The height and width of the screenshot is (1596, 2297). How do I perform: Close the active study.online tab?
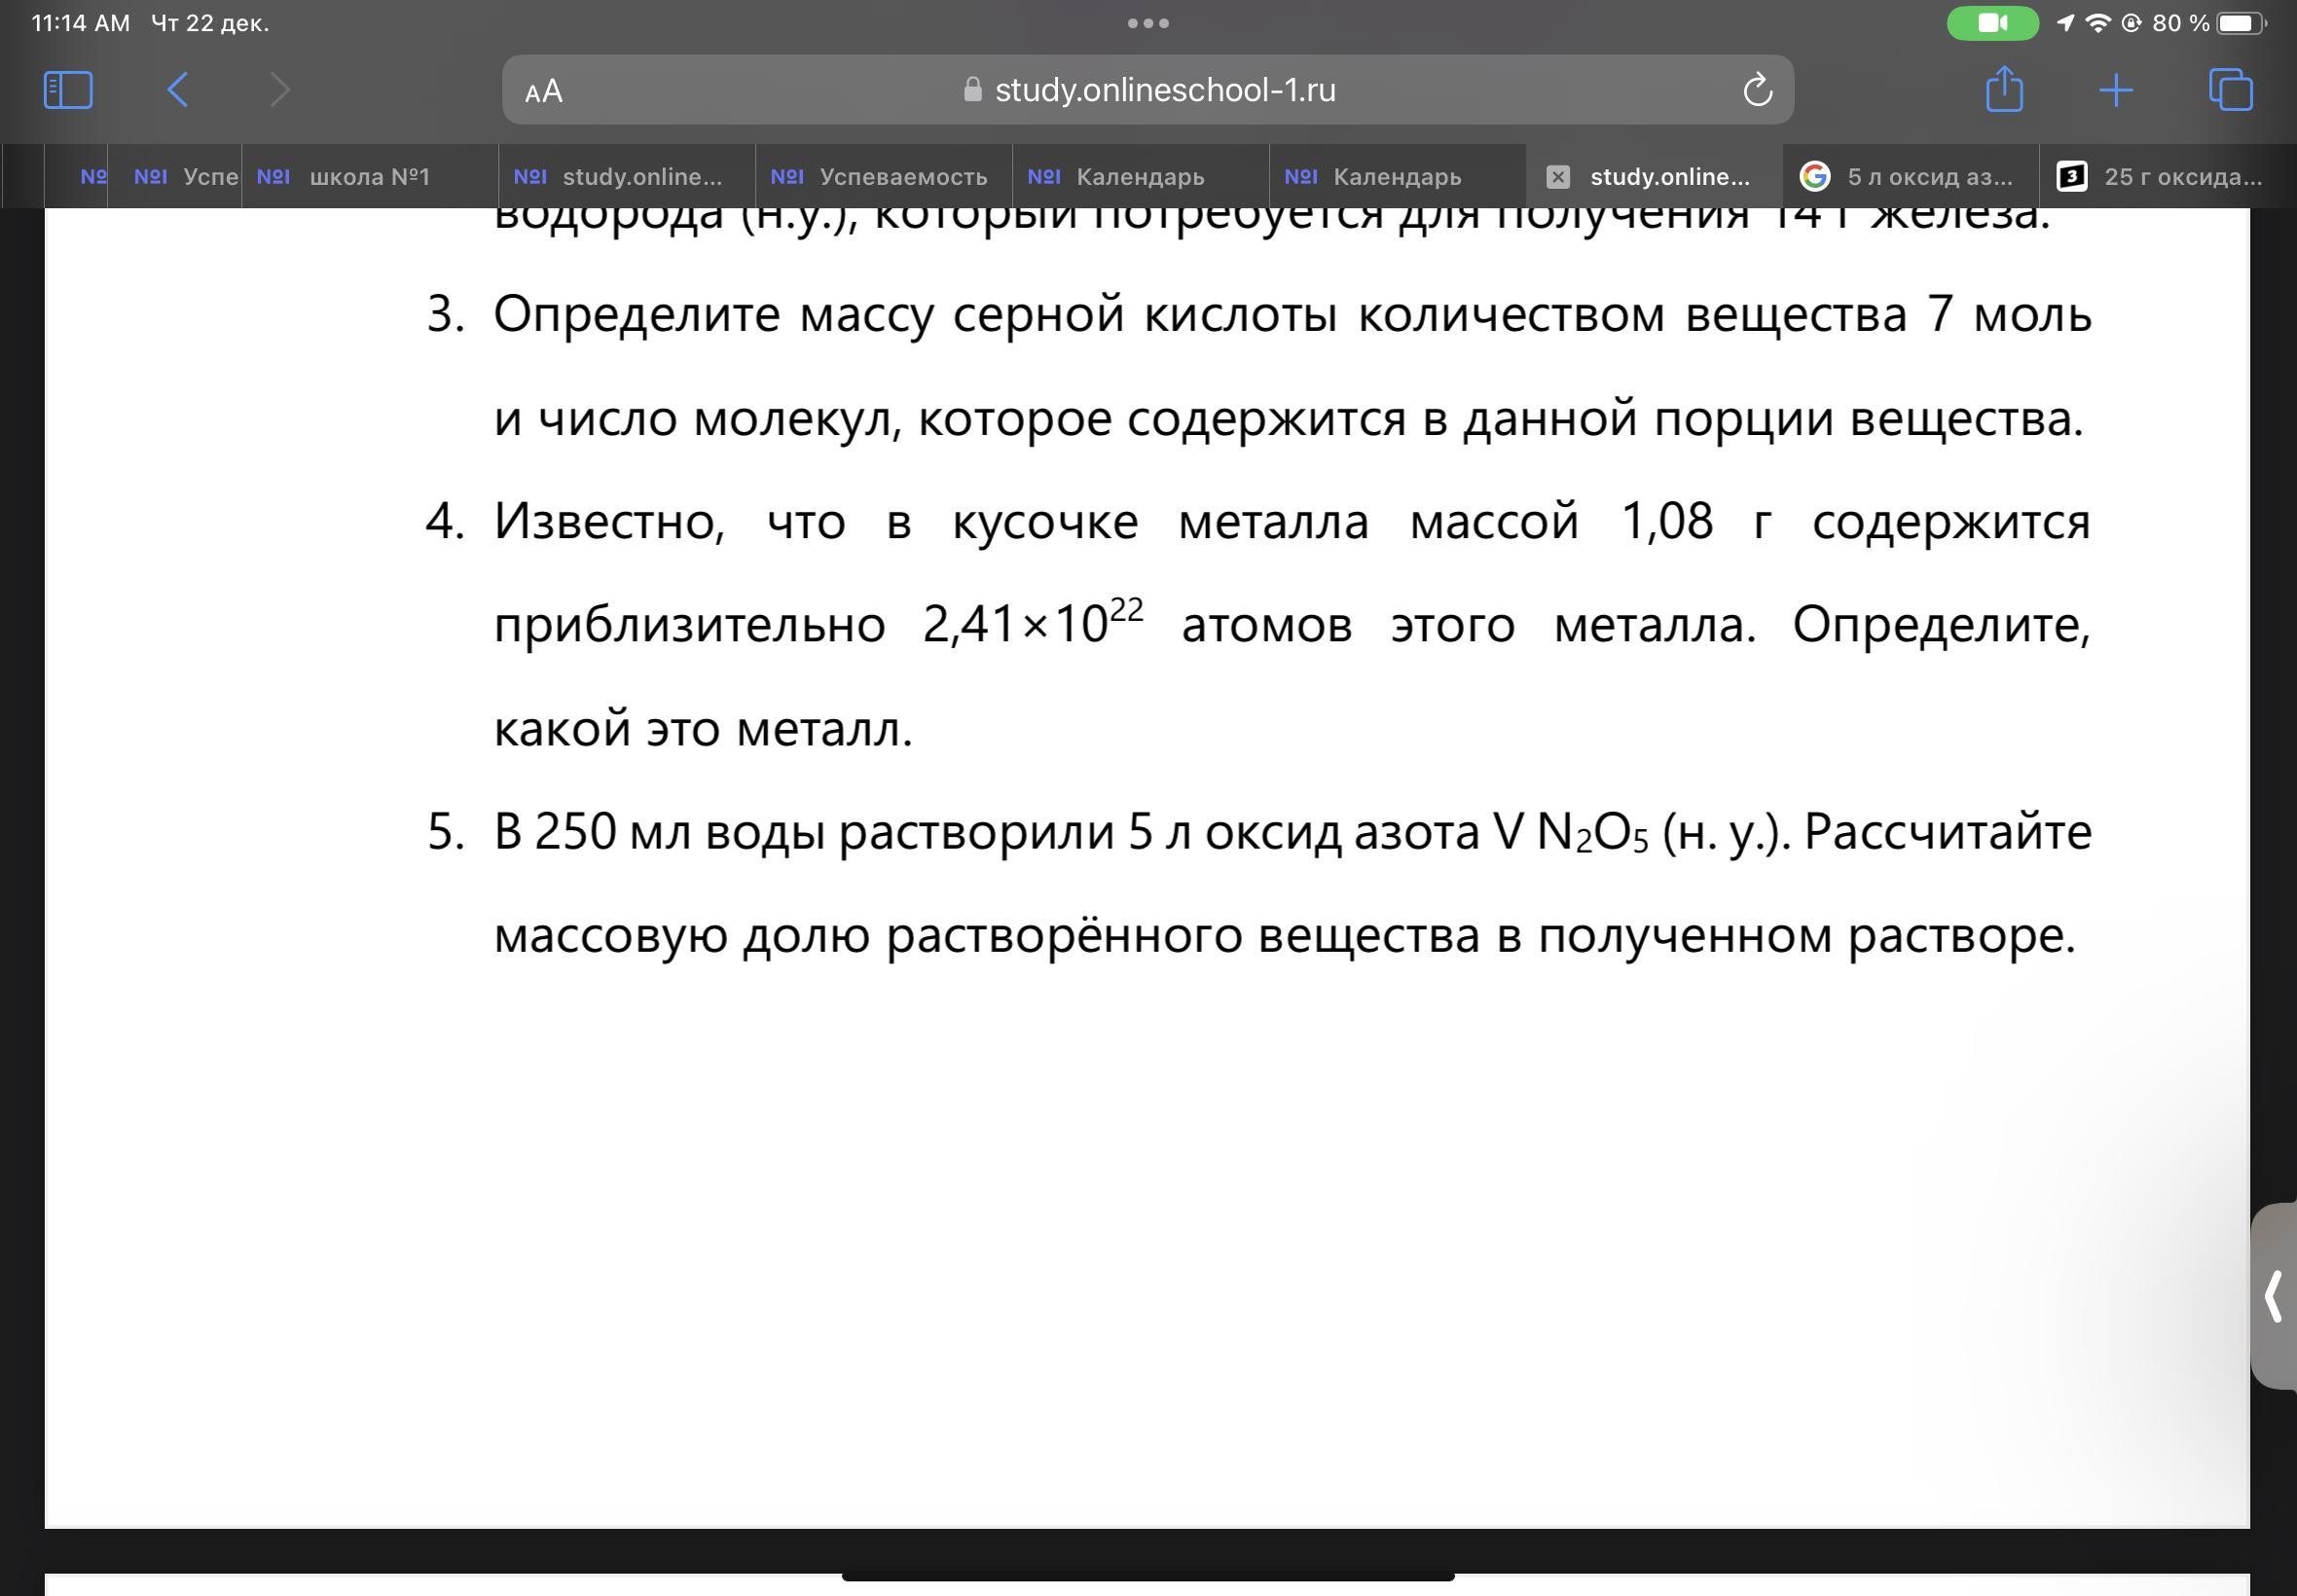pos(1557,177)
